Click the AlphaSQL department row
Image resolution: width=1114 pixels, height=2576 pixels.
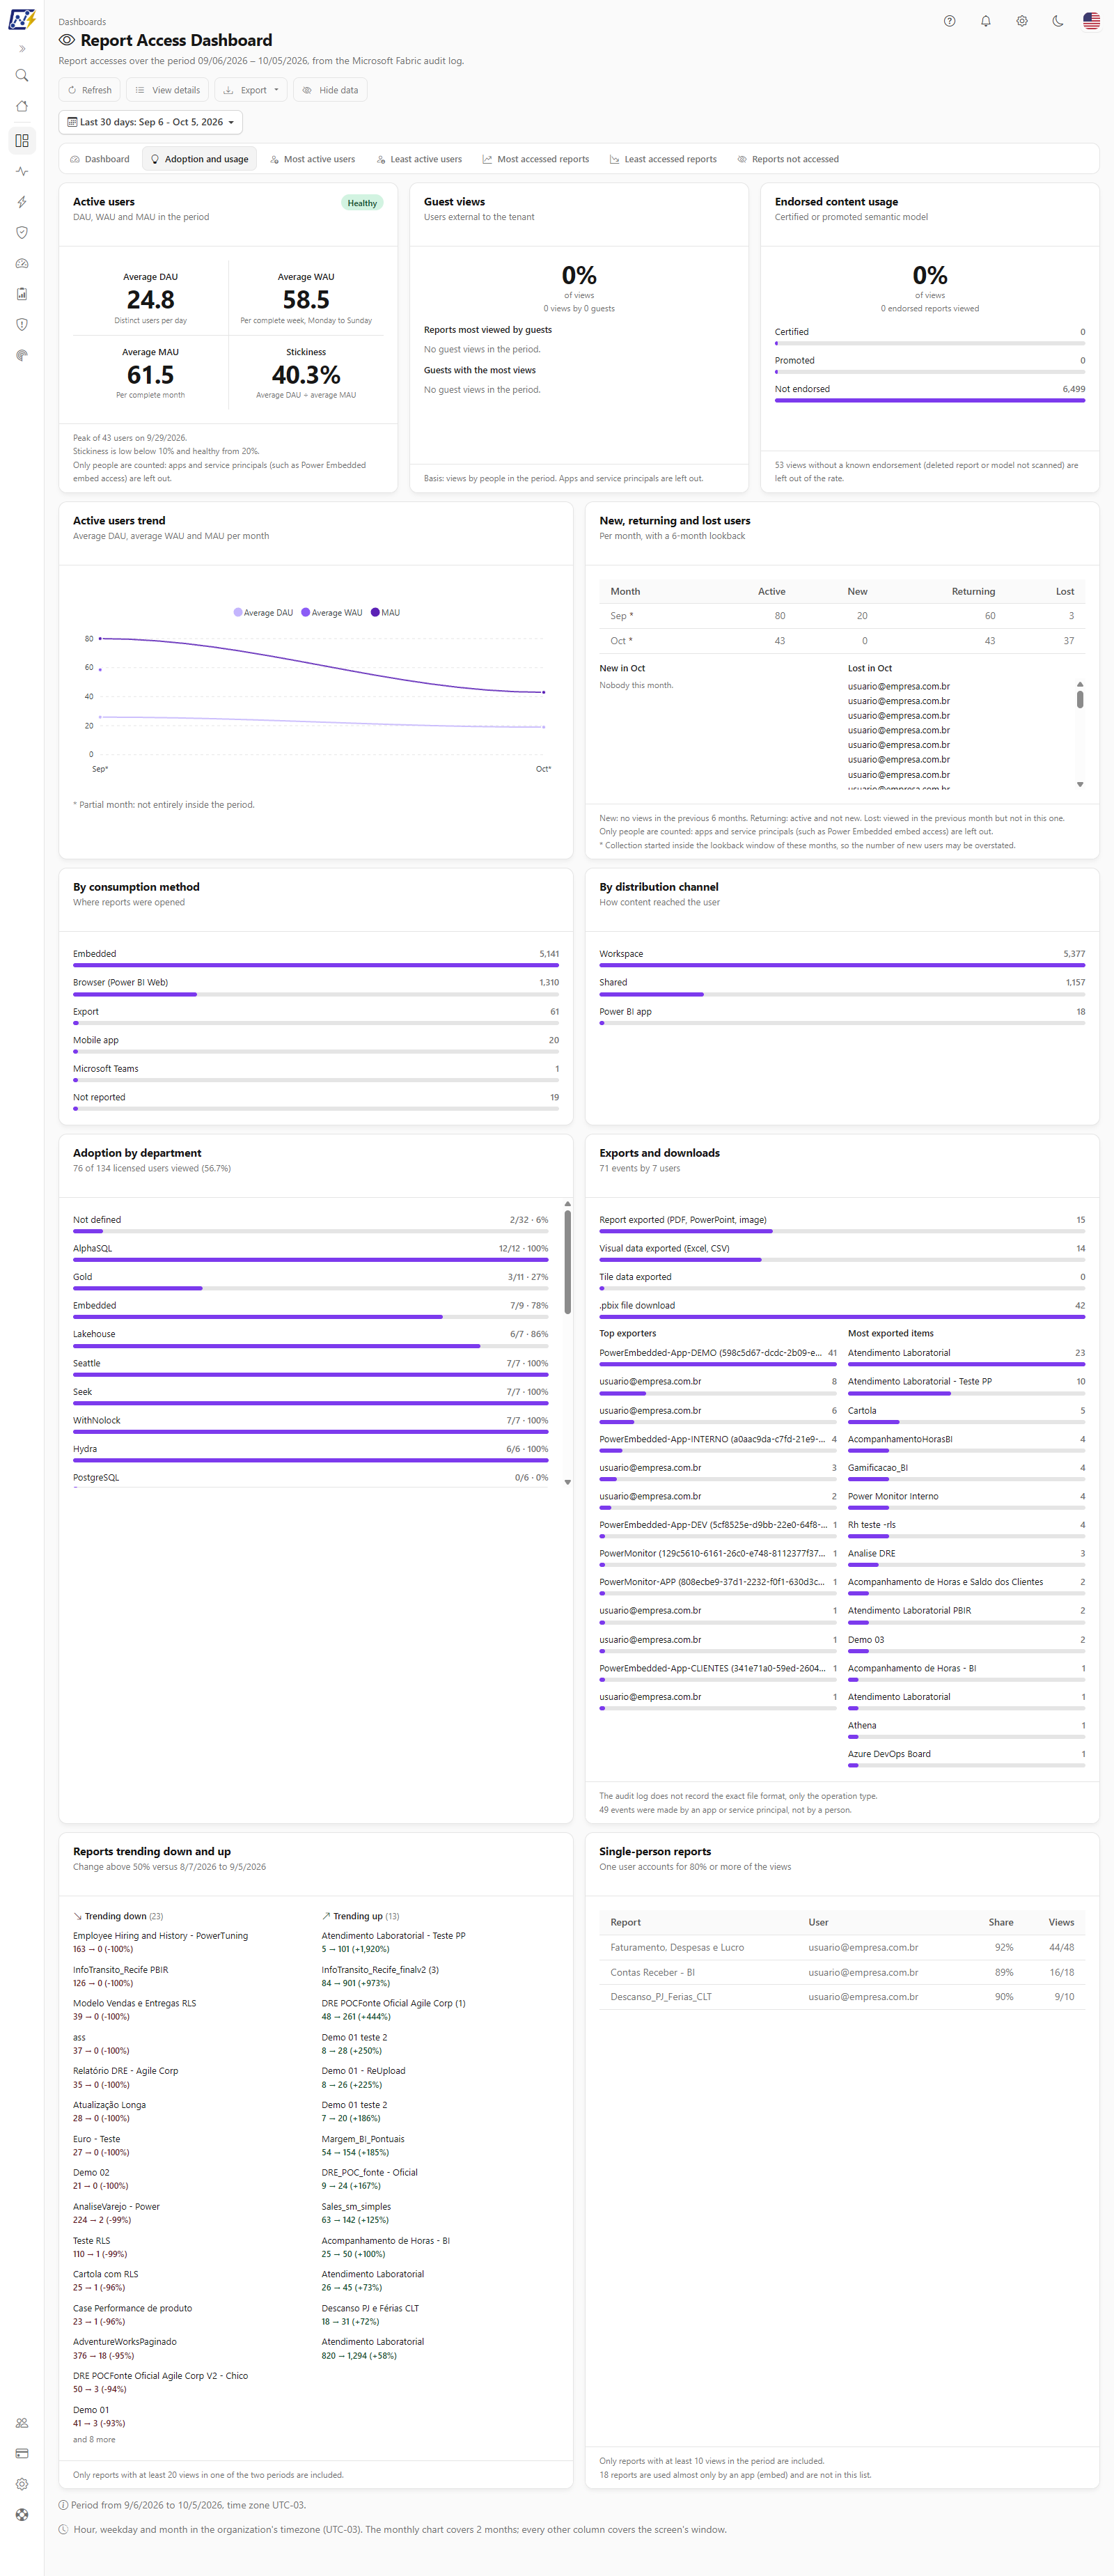pyautogui.click(x=311, y=1253)
